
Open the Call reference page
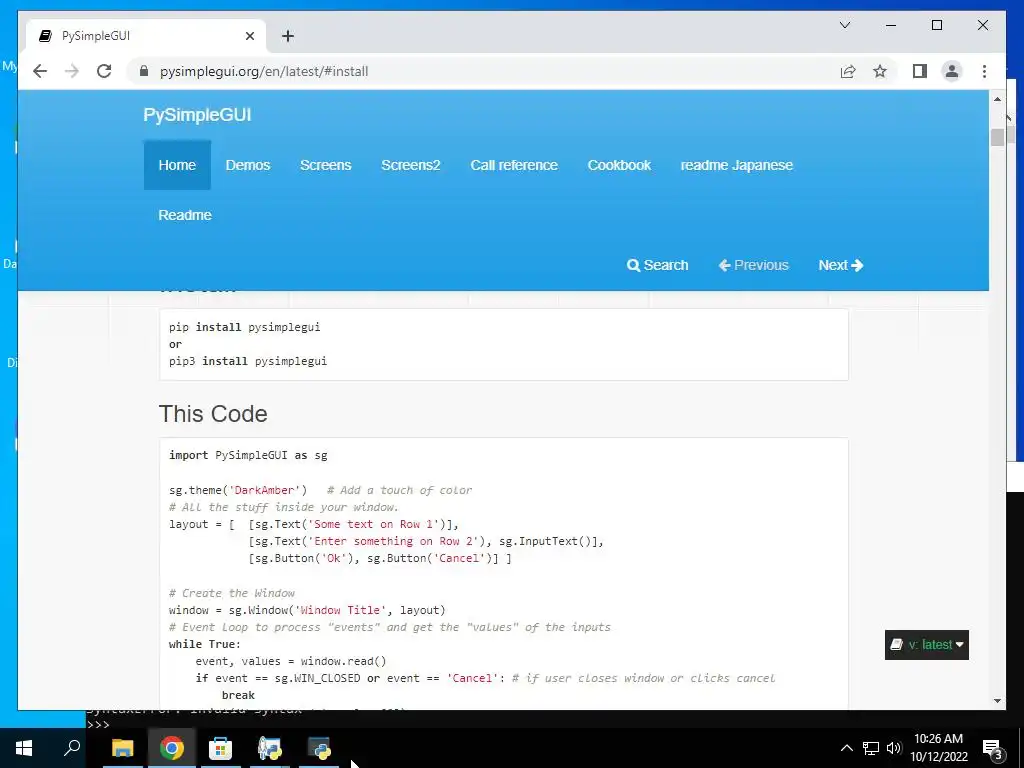tap(514, 165)
